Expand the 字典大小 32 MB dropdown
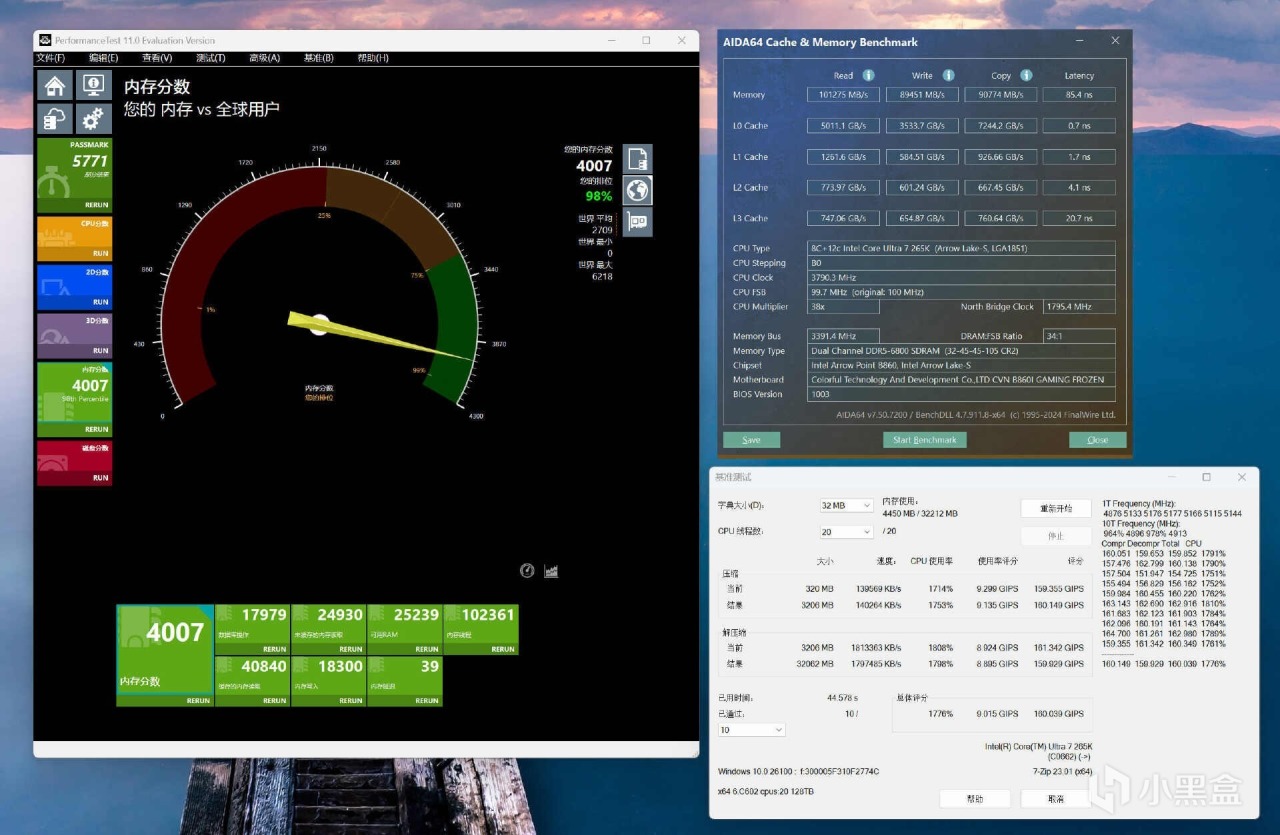Viewport: 1280px width, 835px height. pyautogui.click(x=846, y=505)
